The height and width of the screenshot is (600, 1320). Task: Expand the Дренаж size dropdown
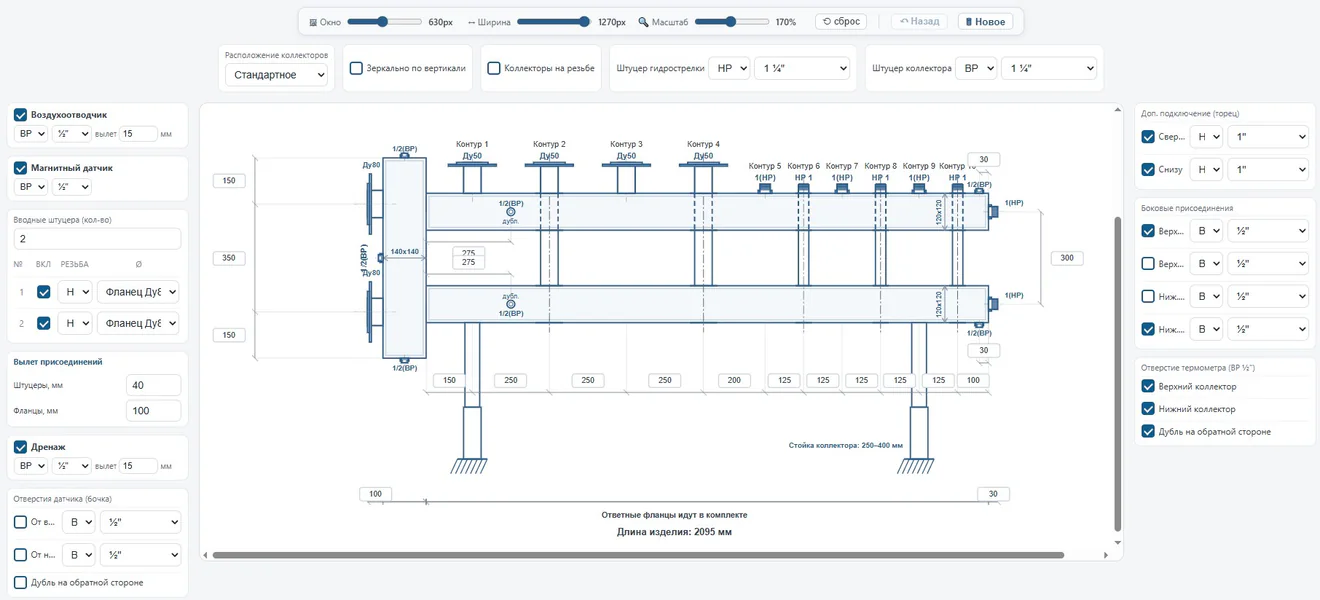(x=72, y=466)
